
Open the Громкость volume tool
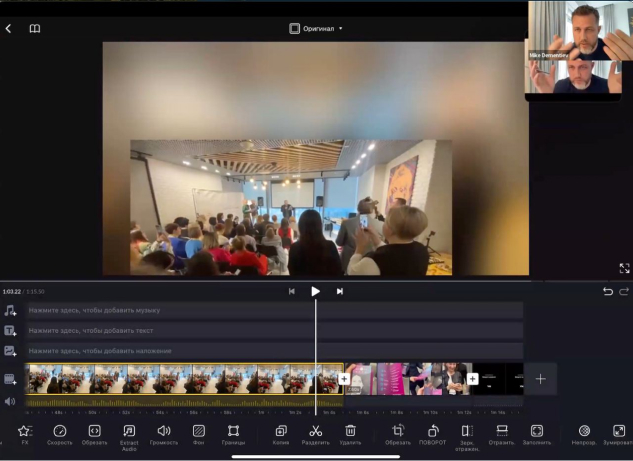(163, 435)
